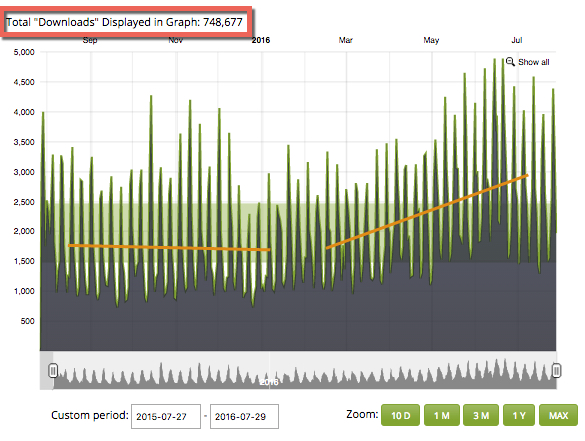Click the Show all link
The image size is (585, 441).
point(534,62)
